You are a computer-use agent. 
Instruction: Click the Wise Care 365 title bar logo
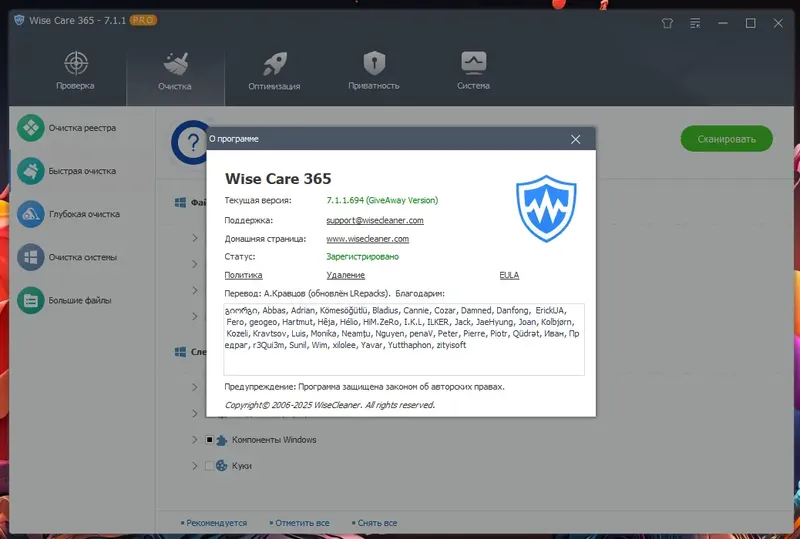tap(19, 20)
